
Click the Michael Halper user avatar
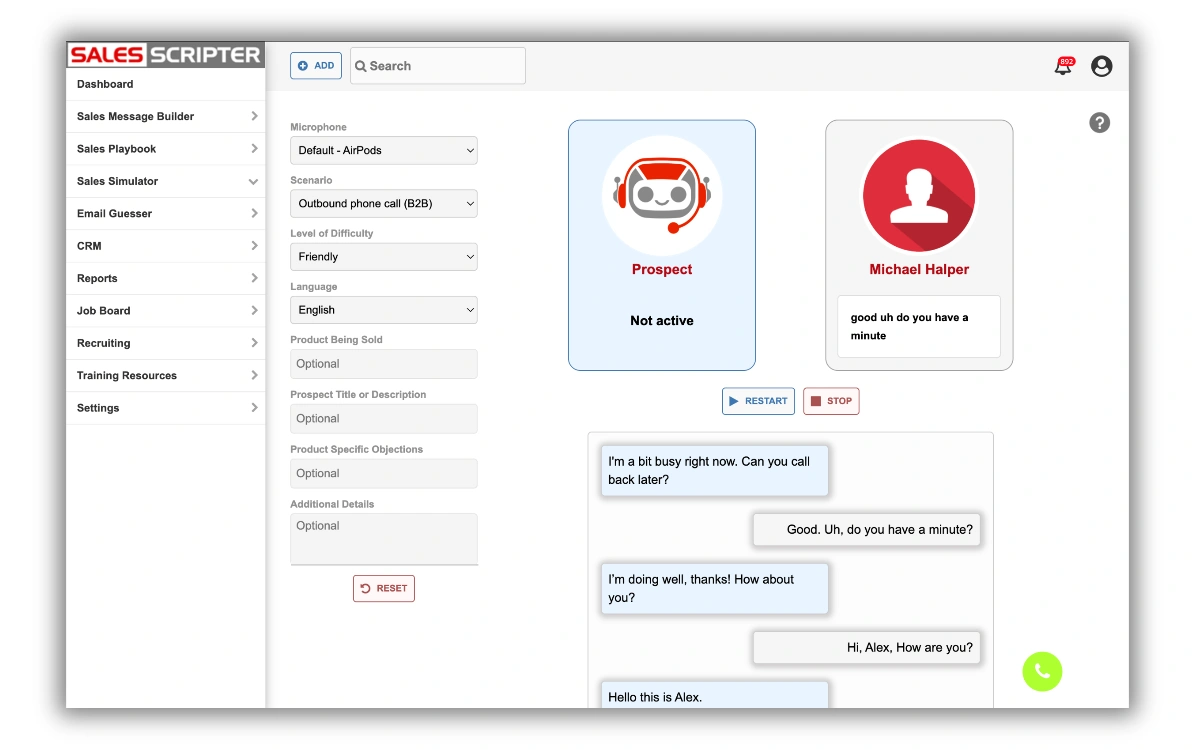[918, 196]
